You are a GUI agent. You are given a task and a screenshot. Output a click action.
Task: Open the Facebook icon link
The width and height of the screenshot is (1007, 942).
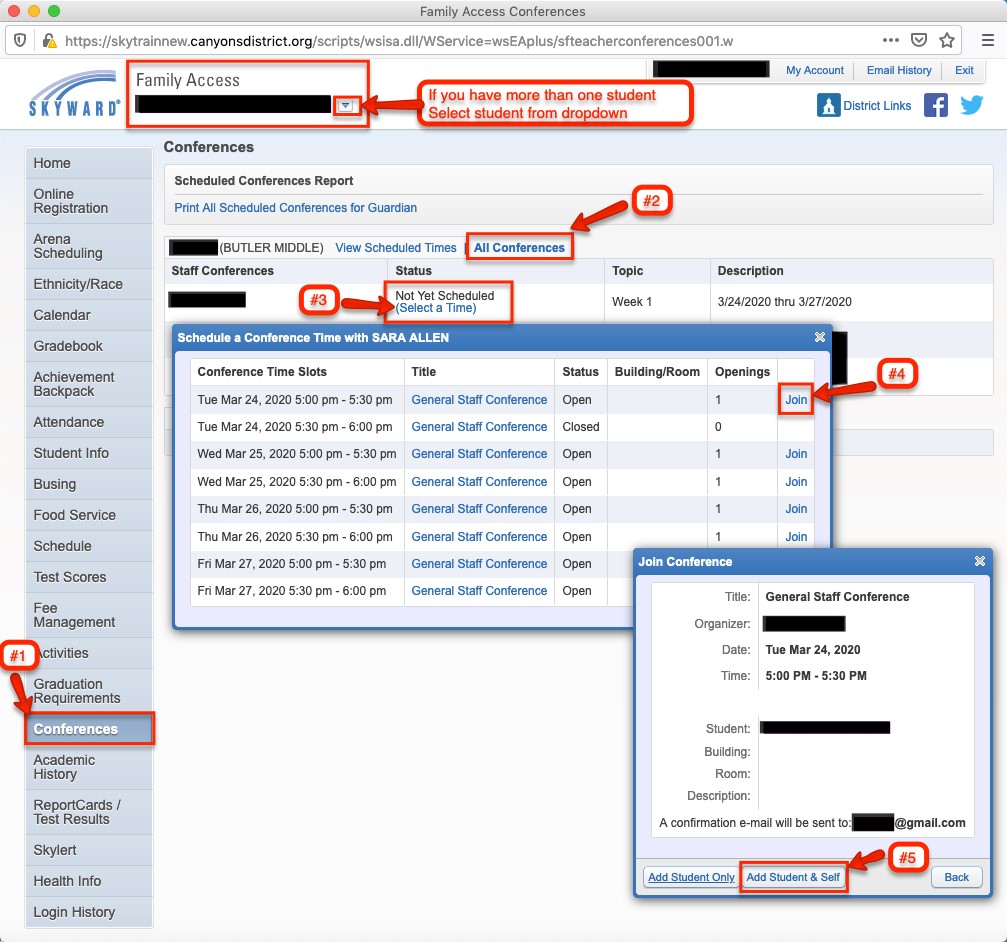point(935,106)
